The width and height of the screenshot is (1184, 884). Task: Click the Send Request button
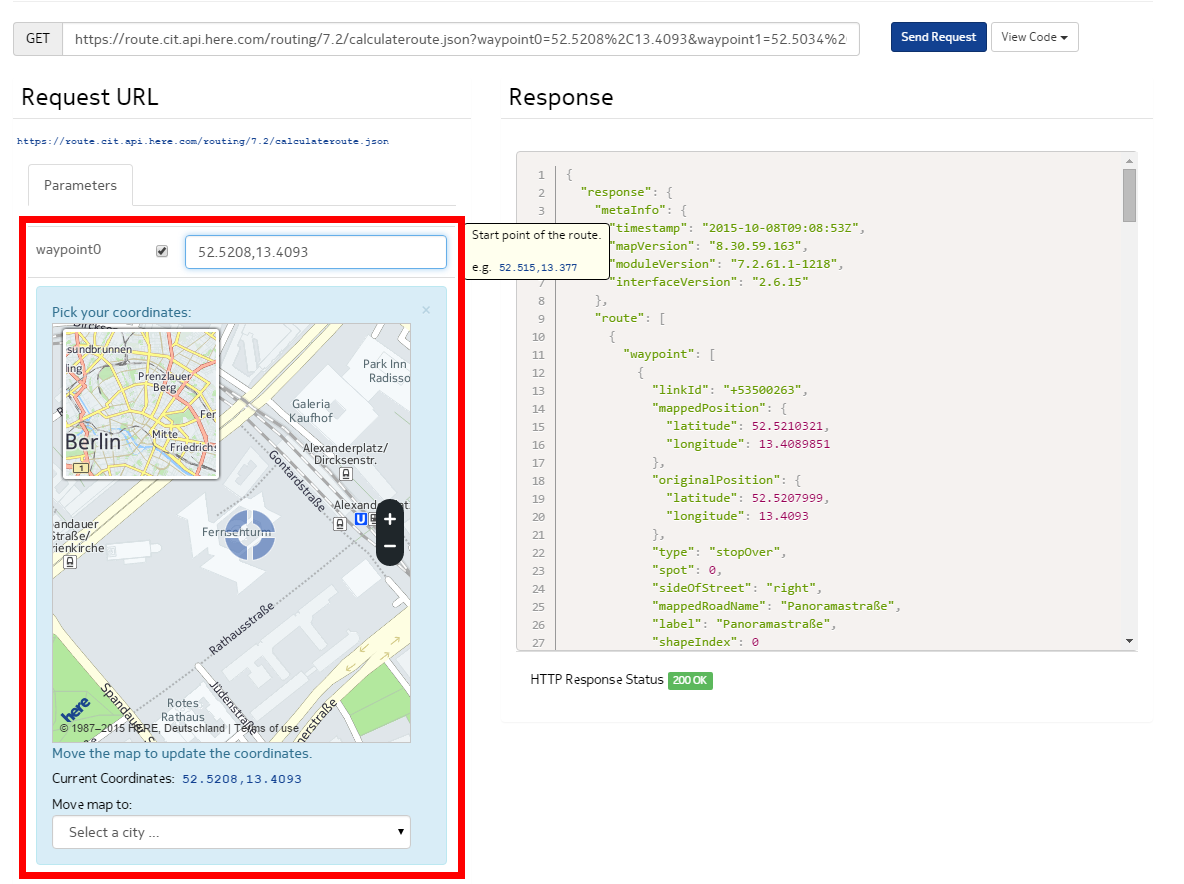coord(939,37)
